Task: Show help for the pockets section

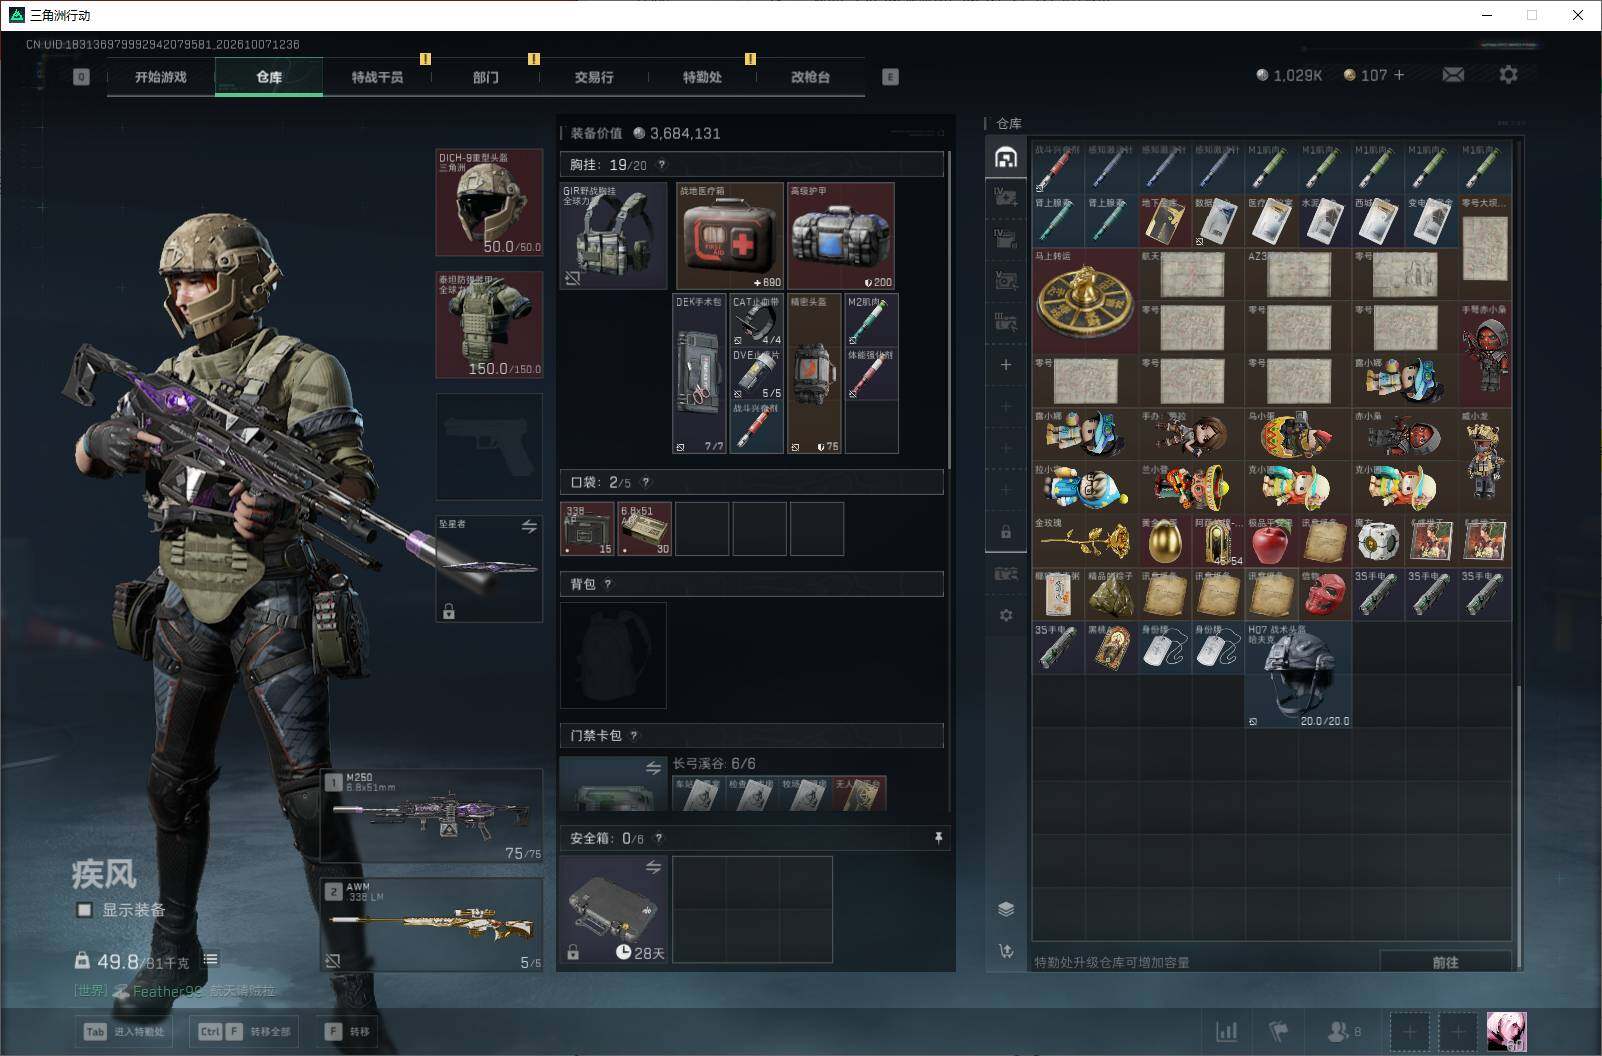Action: 646,482
